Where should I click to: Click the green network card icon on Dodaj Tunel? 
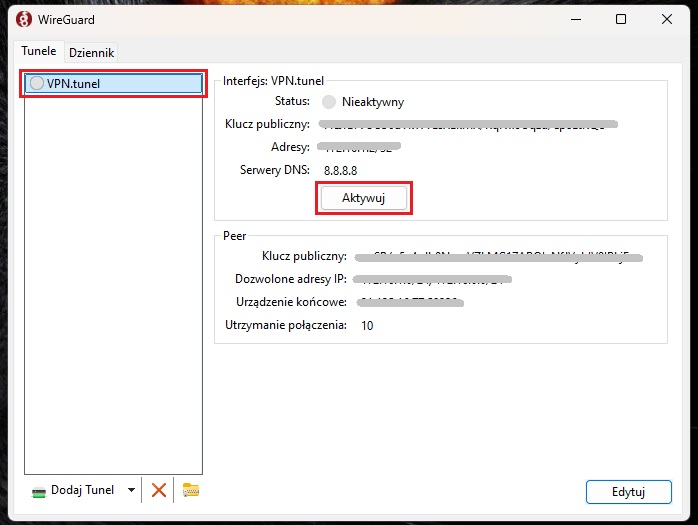tap(39, 490)
